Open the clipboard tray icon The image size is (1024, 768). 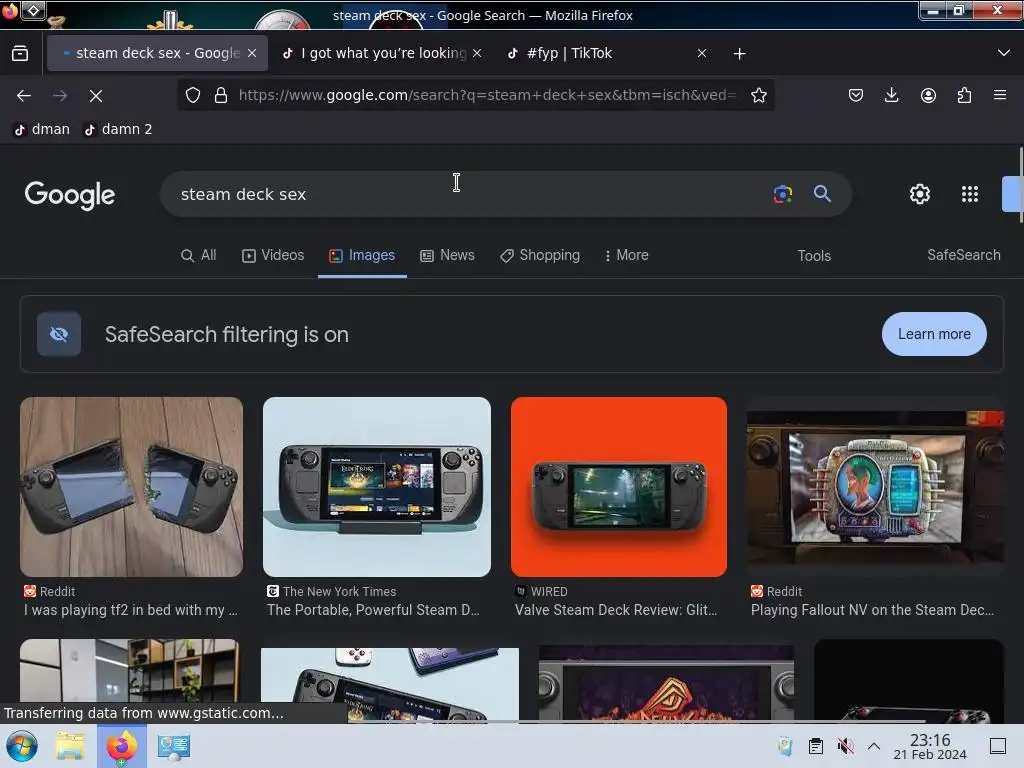pyautogui.click(x=816, y=746)
